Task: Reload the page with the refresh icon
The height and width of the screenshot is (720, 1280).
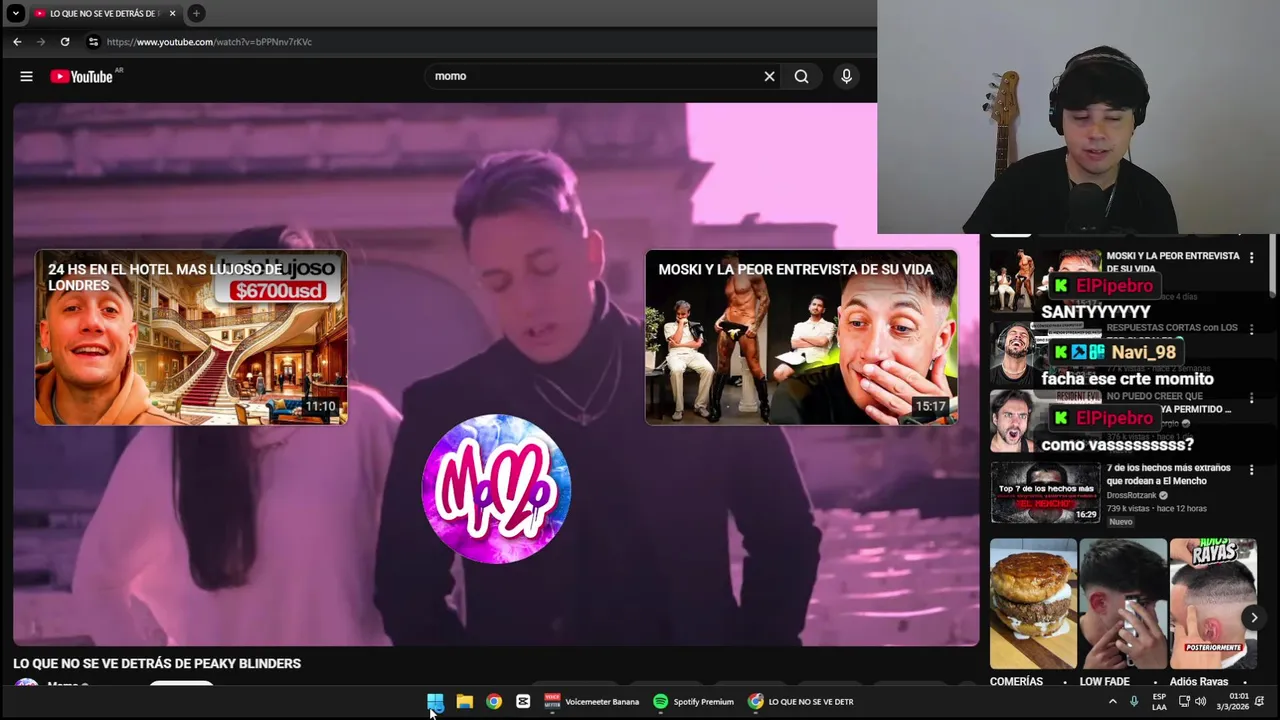Action: [65, 42]
